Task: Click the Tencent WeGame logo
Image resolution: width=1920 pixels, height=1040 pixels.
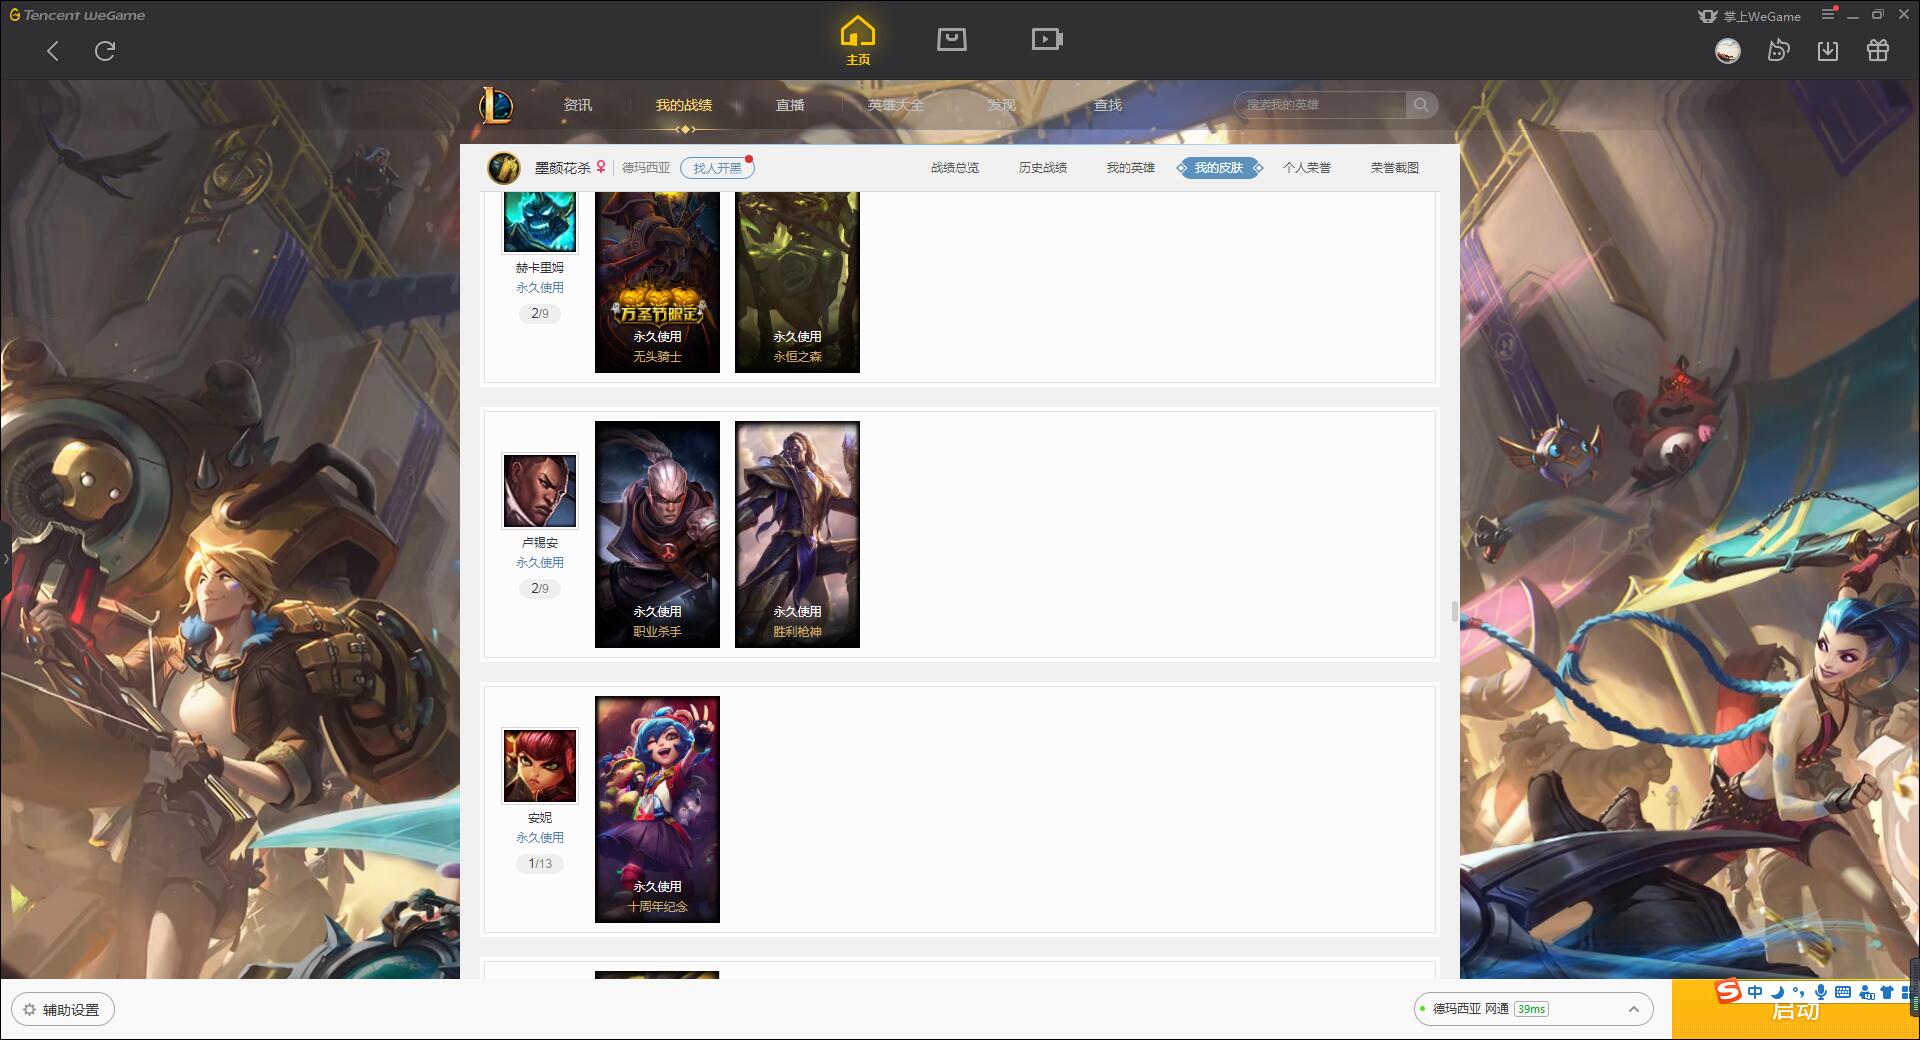Action: 78,15
